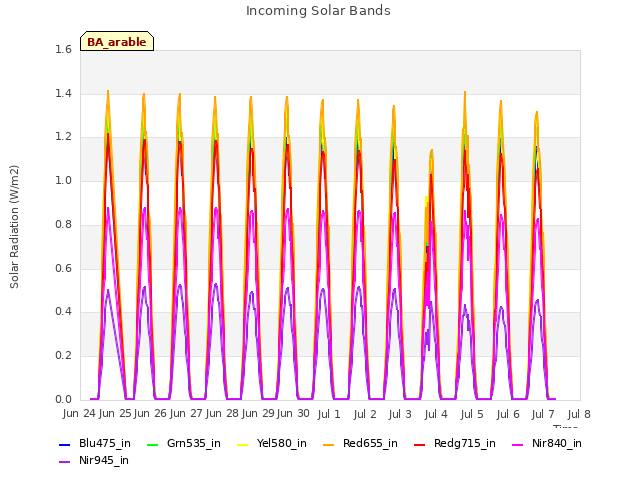Click the Jul 4 x-axis tick label
This screenshot has width=640, height=480.
click(436, 414)
